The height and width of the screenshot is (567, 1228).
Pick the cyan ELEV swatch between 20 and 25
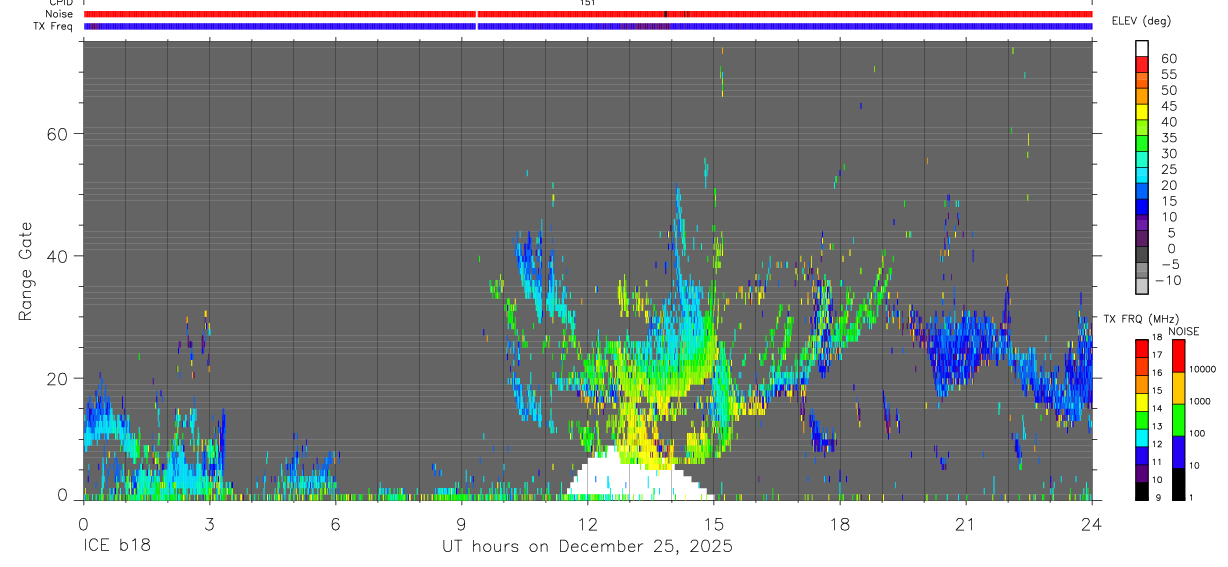1142,176
